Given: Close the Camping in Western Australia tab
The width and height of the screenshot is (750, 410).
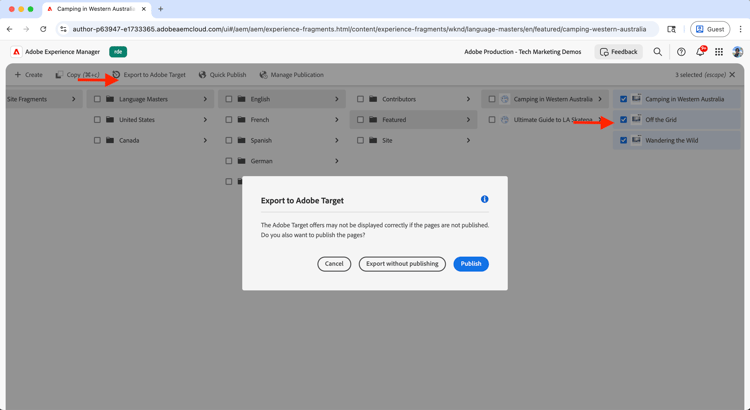Looking at the screenshot, I should (144, 9).
